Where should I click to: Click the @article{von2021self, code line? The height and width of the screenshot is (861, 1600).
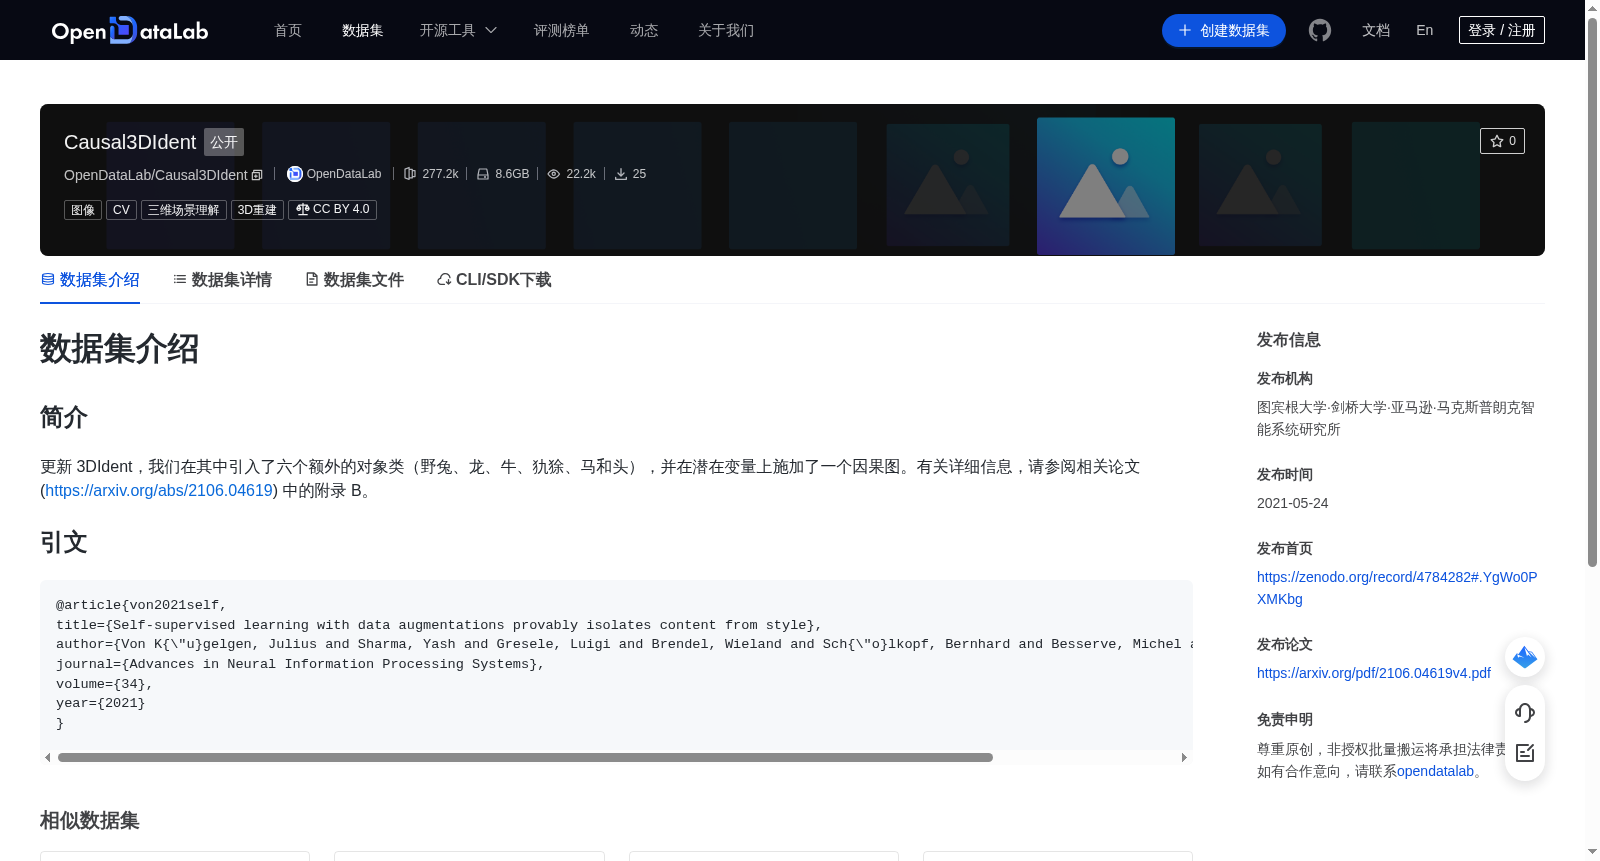pos(141,605)
